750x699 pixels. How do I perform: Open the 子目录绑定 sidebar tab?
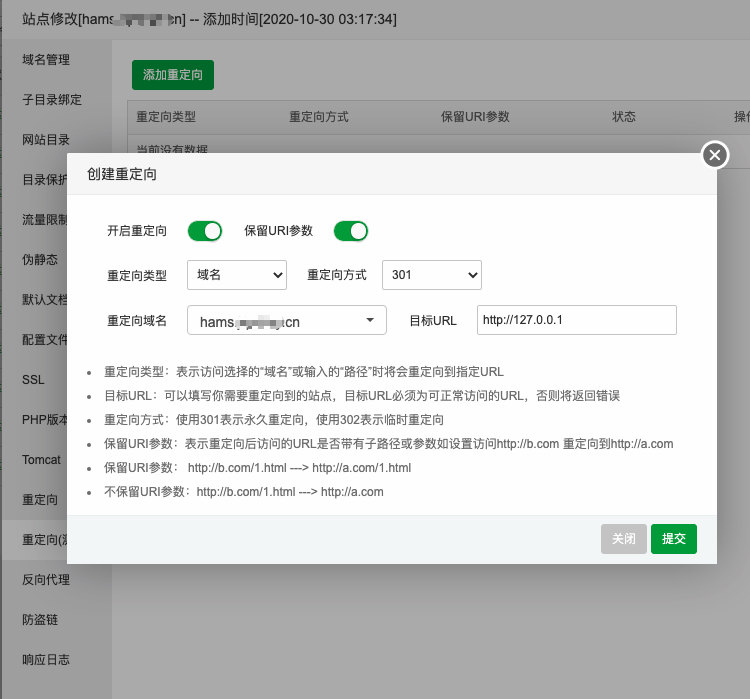point(52,100)
